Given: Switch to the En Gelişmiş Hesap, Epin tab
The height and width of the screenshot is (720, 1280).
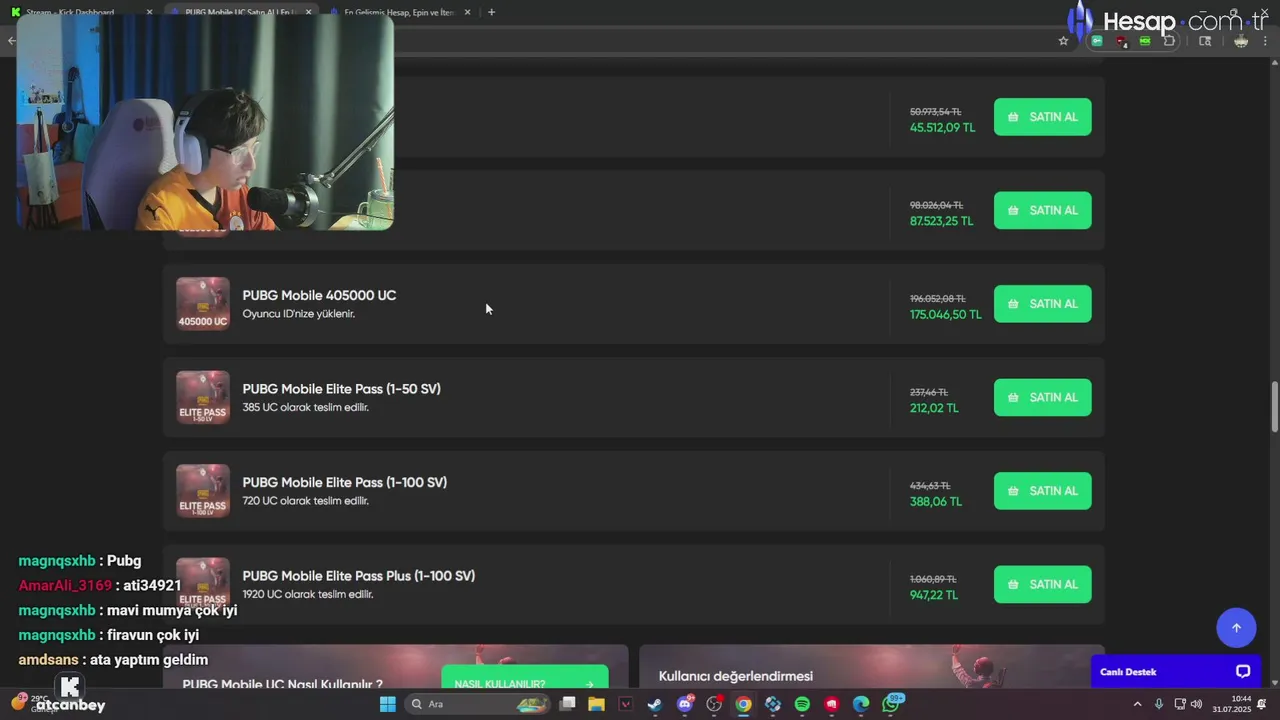Looking at the screenshot, I should click(398, 12).
